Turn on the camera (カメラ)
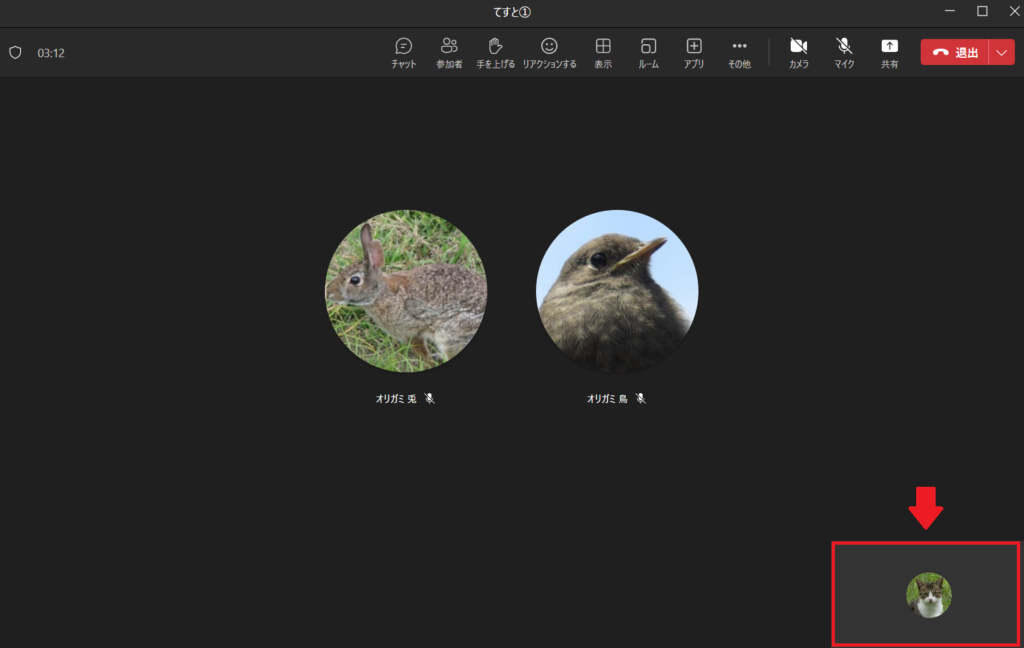 (x=798, y=53)
